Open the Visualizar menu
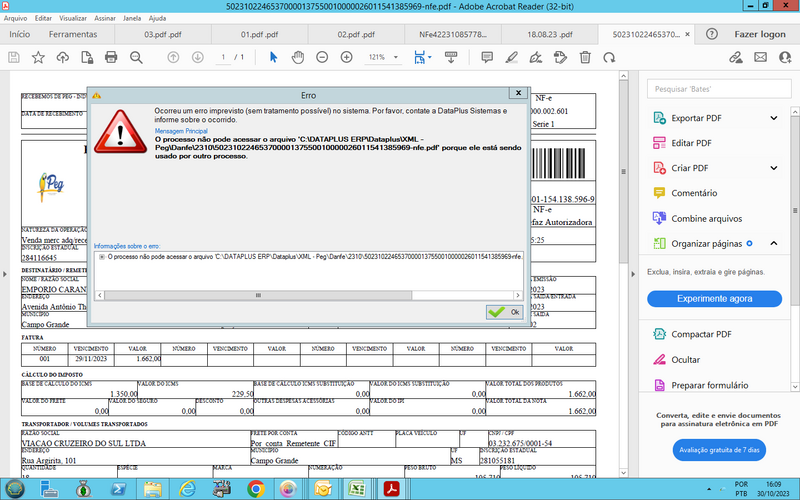 coord(73,18)
